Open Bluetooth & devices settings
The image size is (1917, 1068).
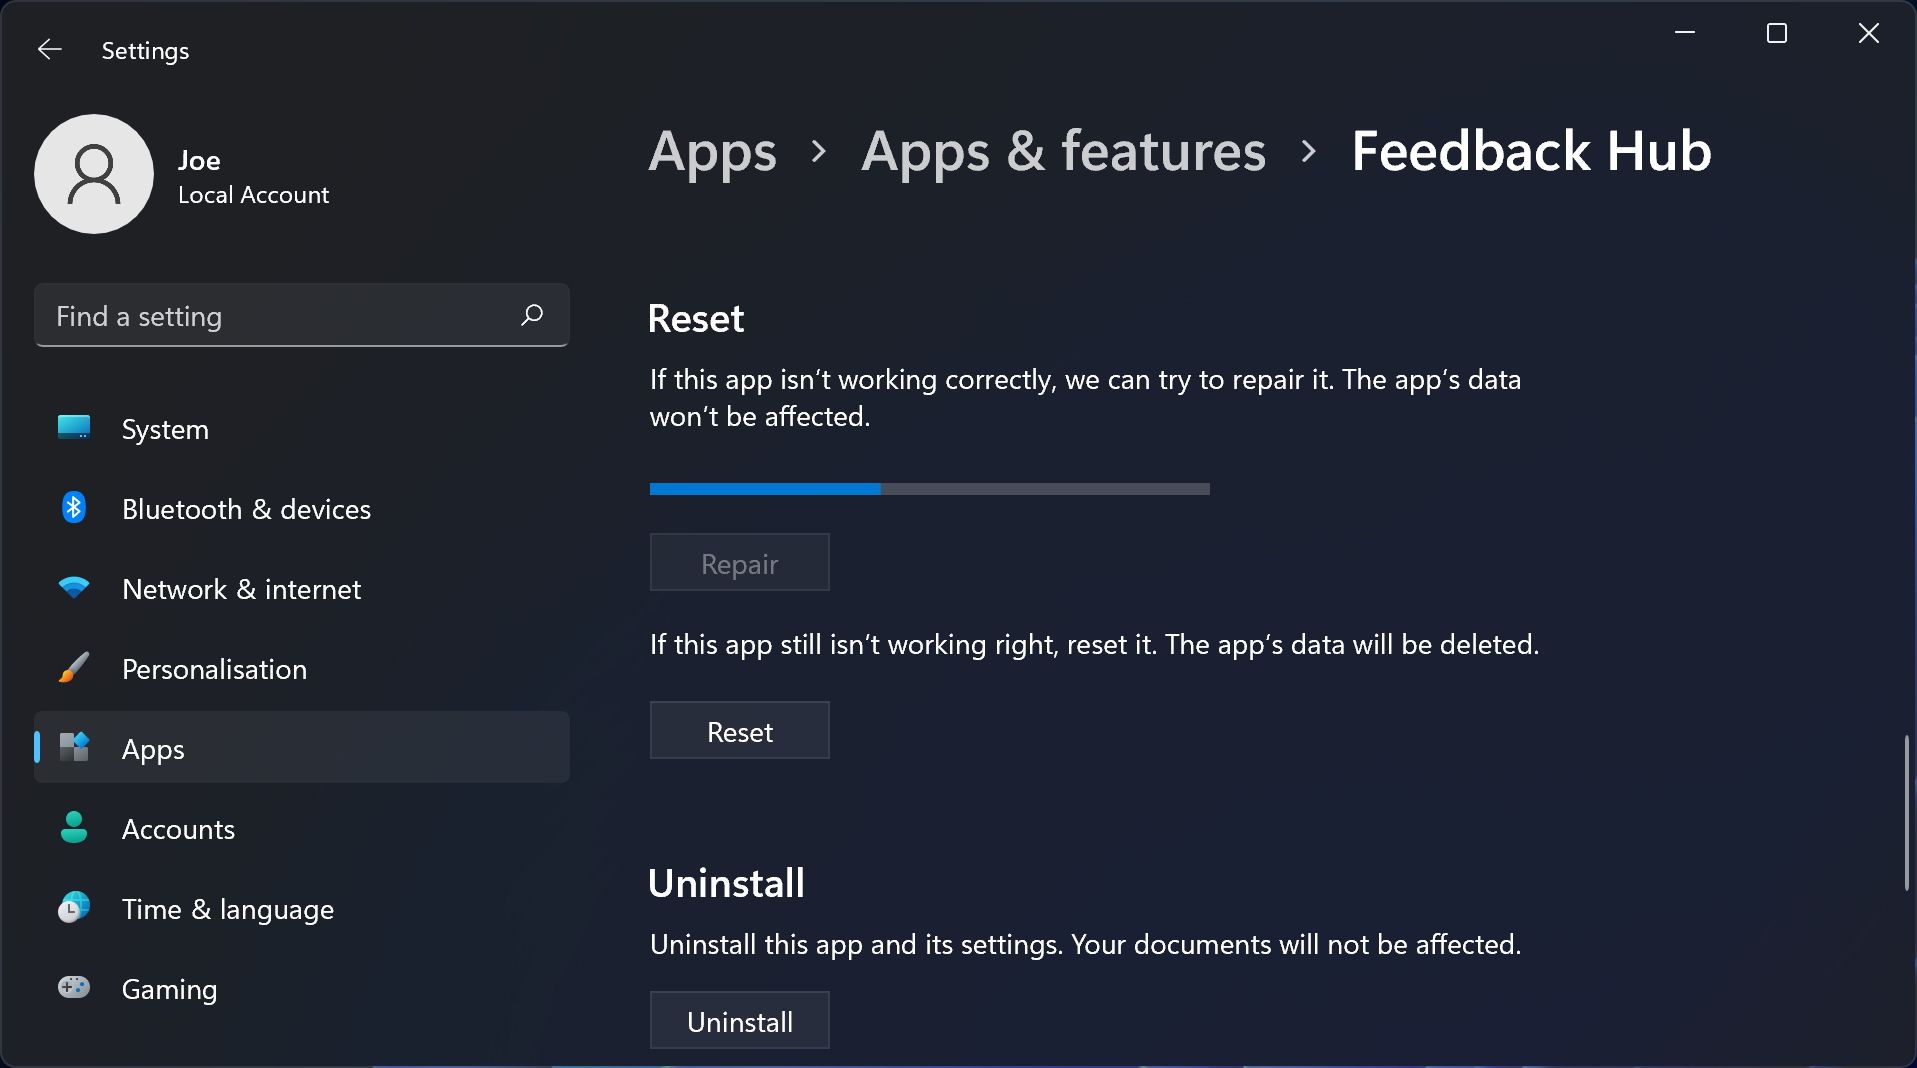point(302,509)
